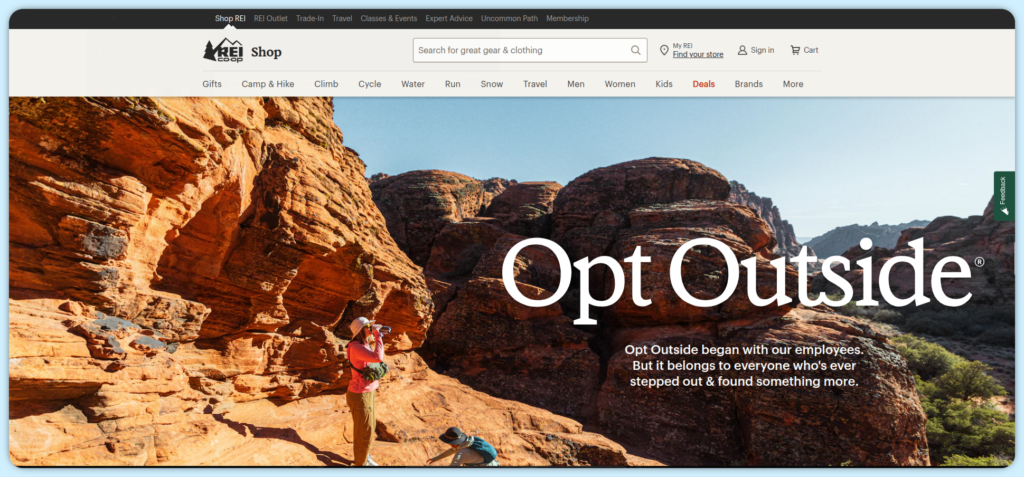Image resolution: width=1024 pixels, height=477 pixels.
Task: Click the REI Co-op logo
Action: pos(223,50)
